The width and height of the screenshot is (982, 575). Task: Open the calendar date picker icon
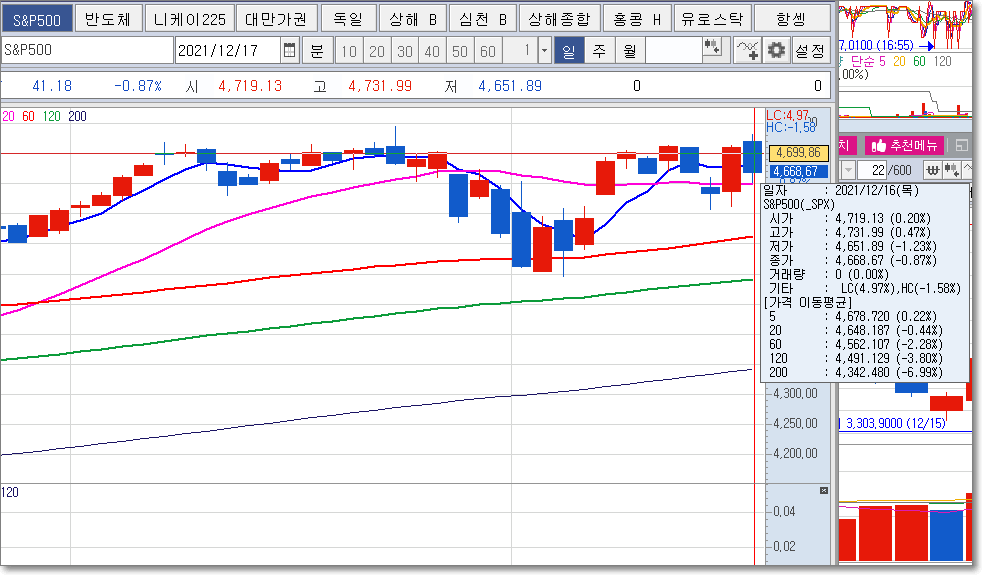point(289,50)
